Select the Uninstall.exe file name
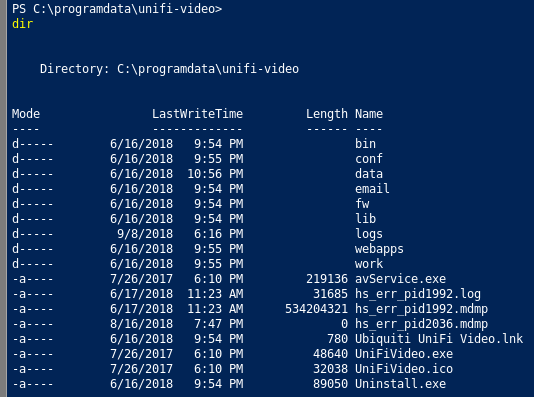This screenshot has height=397, width=534. (400, 383)
